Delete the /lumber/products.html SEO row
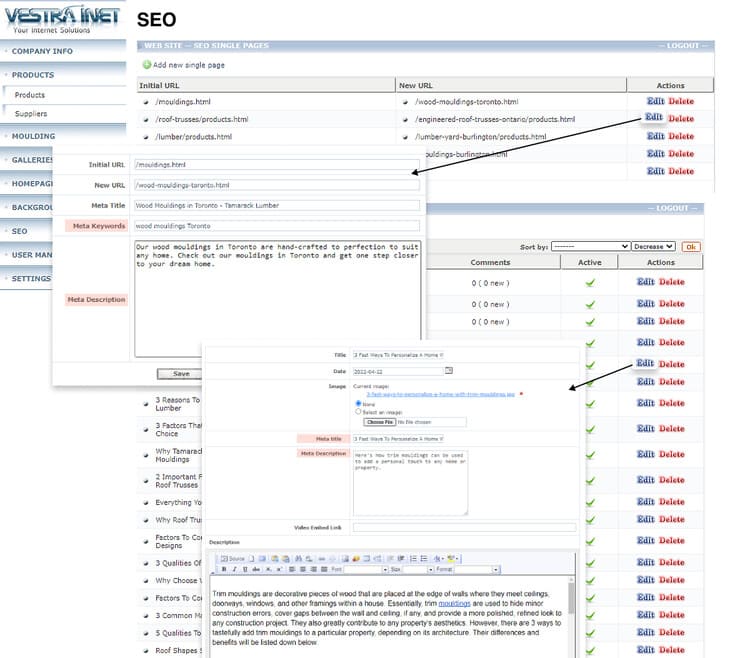 (x=681, y=136)
